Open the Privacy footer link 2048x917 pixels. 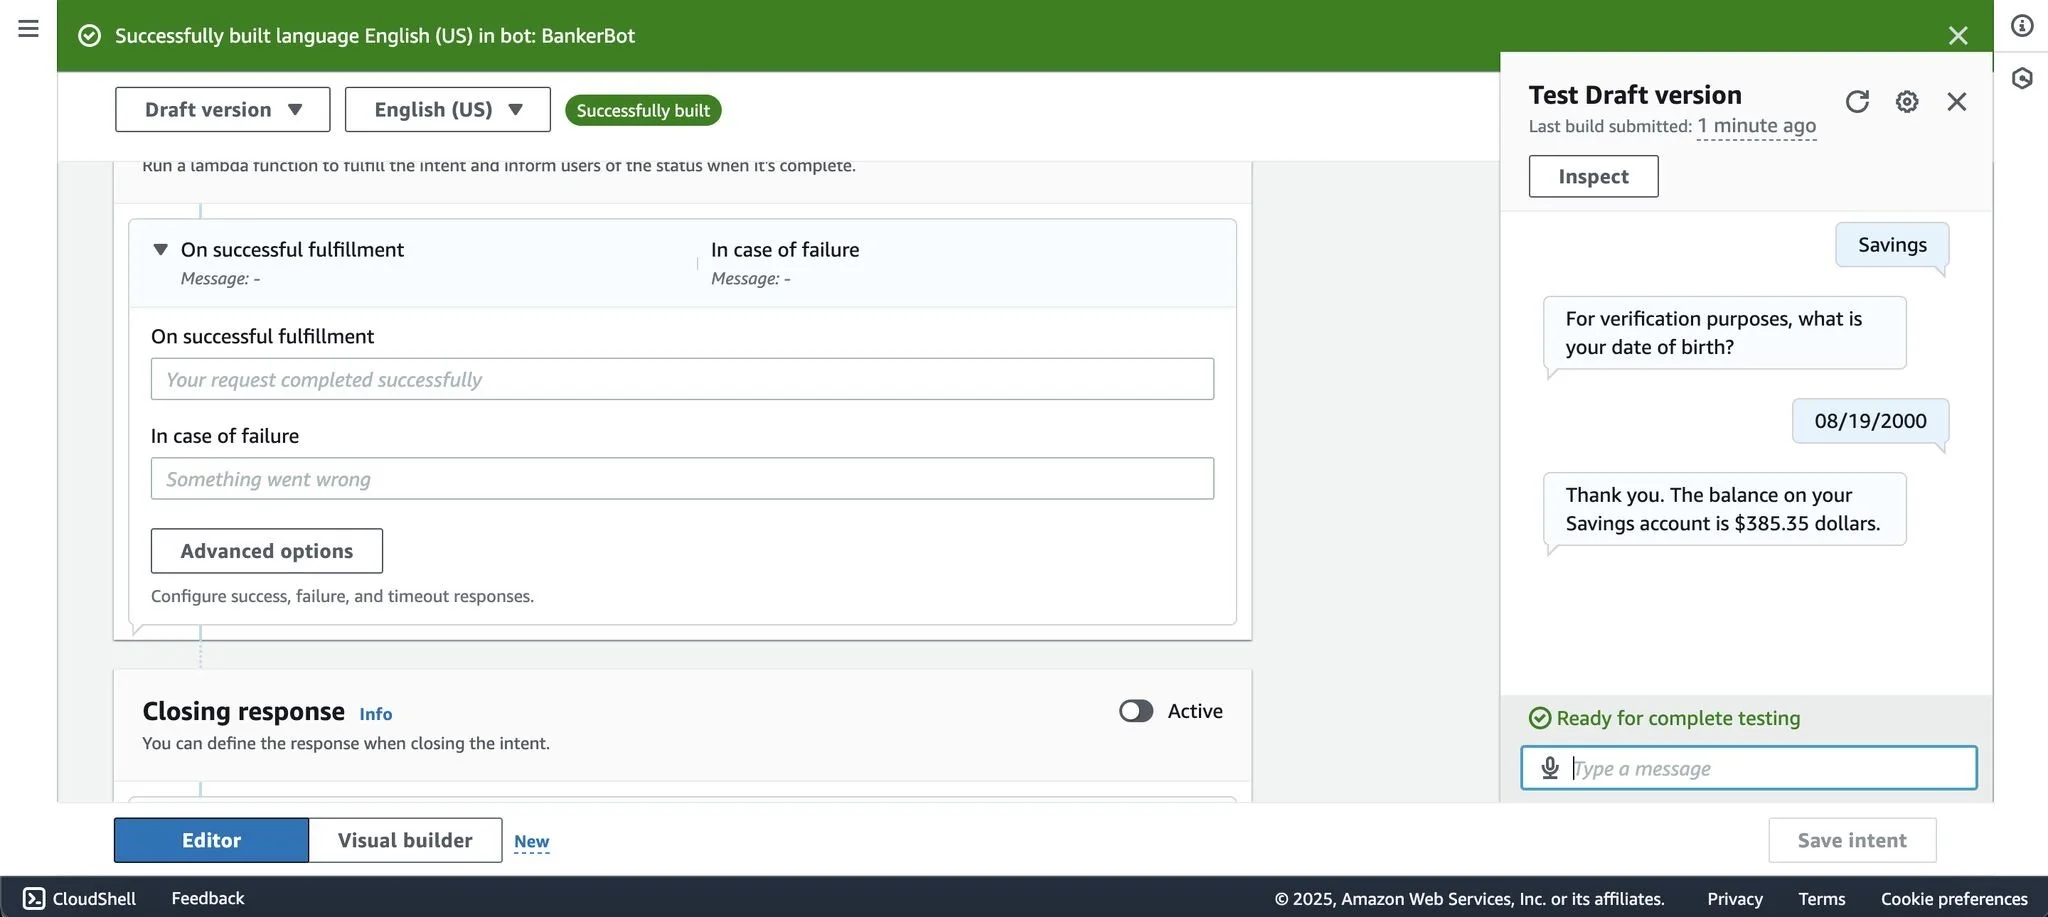(x=1734, y=898)
